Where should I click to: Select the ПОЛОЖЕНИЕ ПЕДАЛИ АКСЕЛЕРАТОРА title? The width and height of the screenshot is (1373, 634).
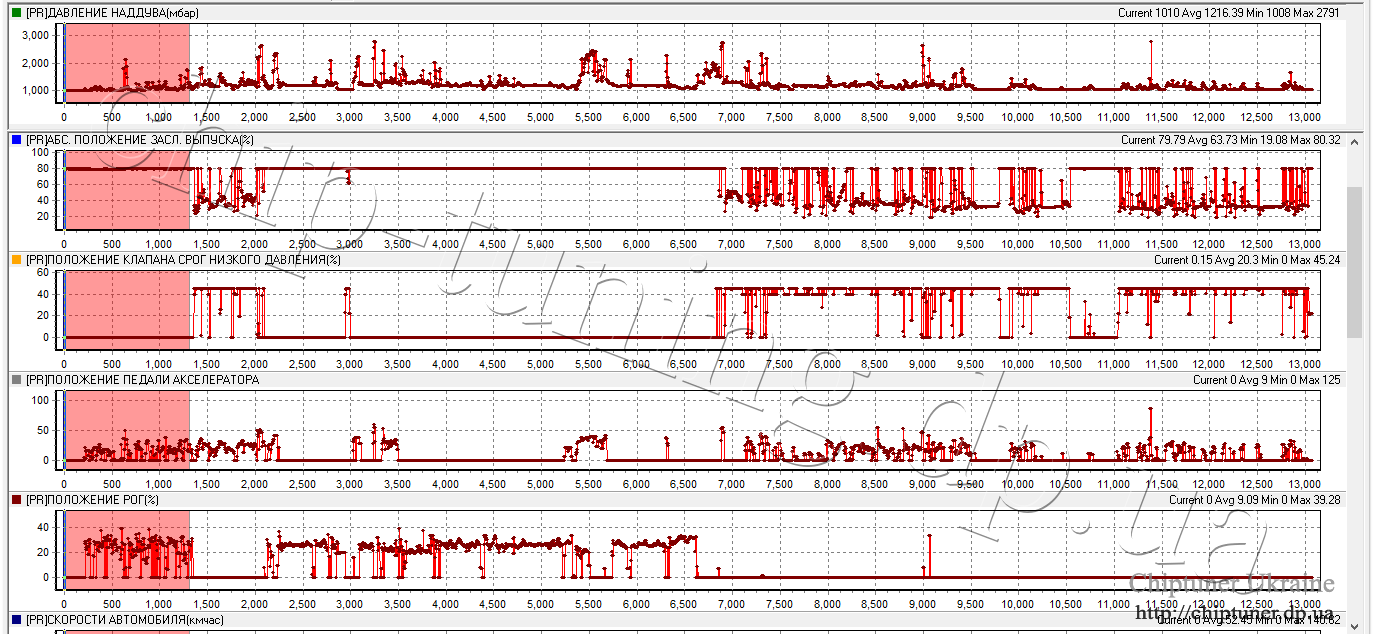[142, 380]
